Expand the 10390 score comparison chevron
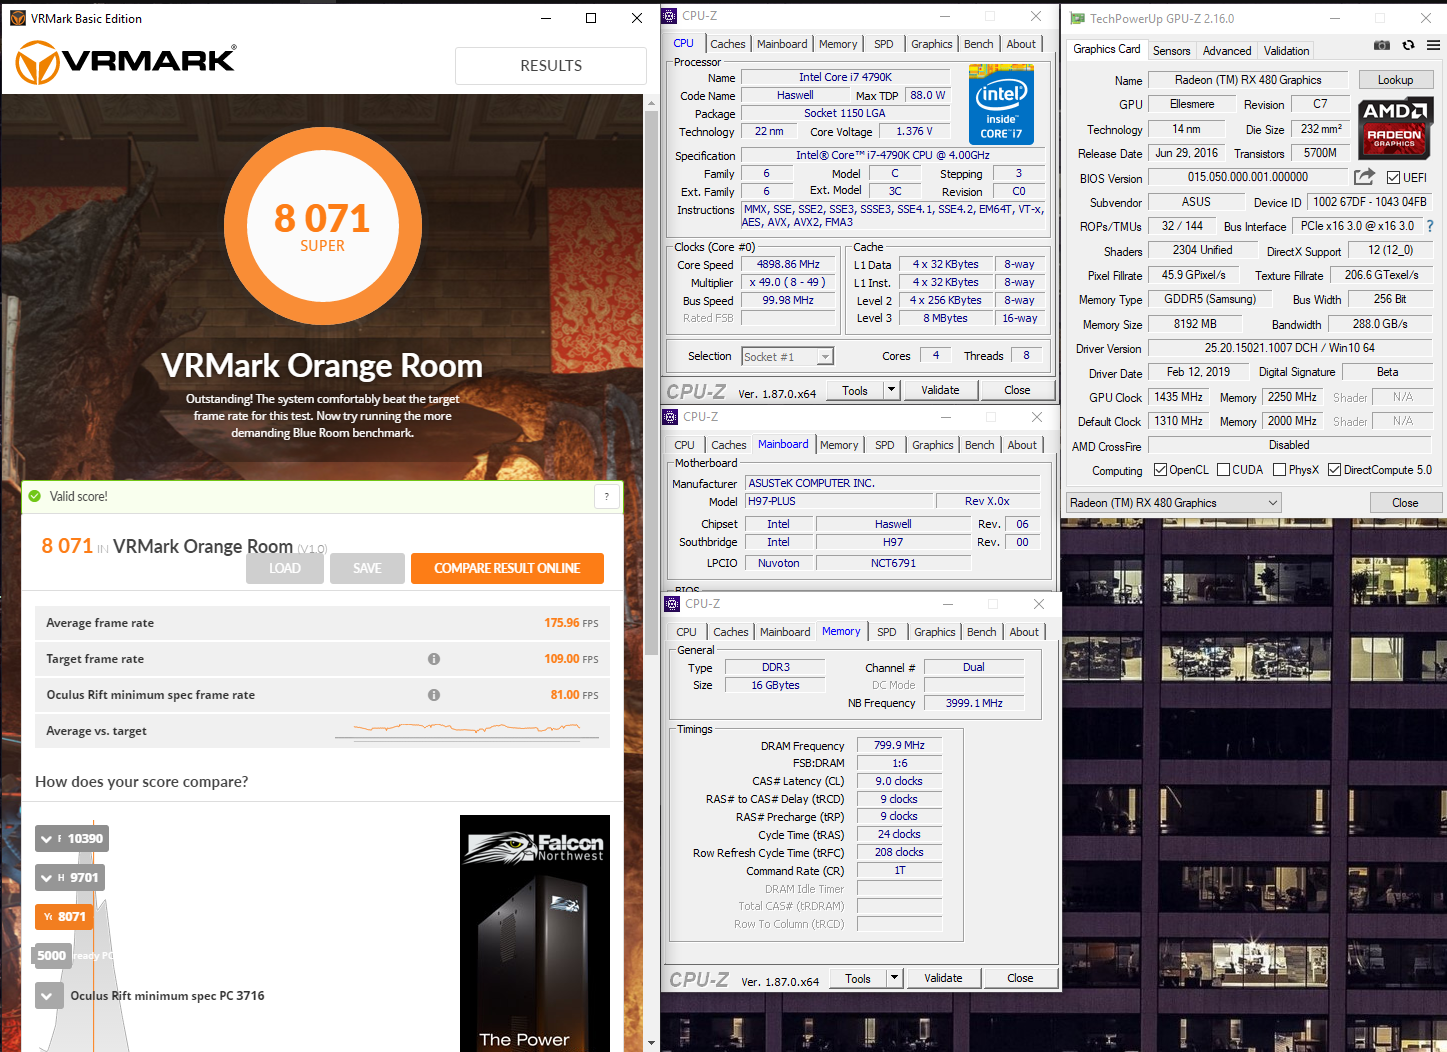 (46, 839)
